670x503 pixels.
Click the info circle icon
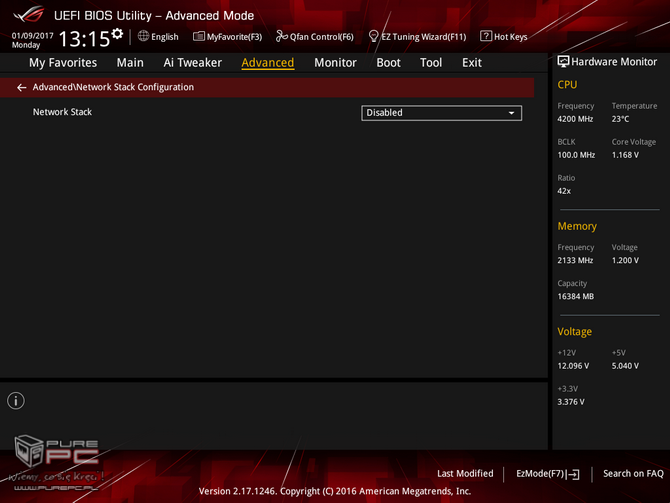[x=16, y=401]
